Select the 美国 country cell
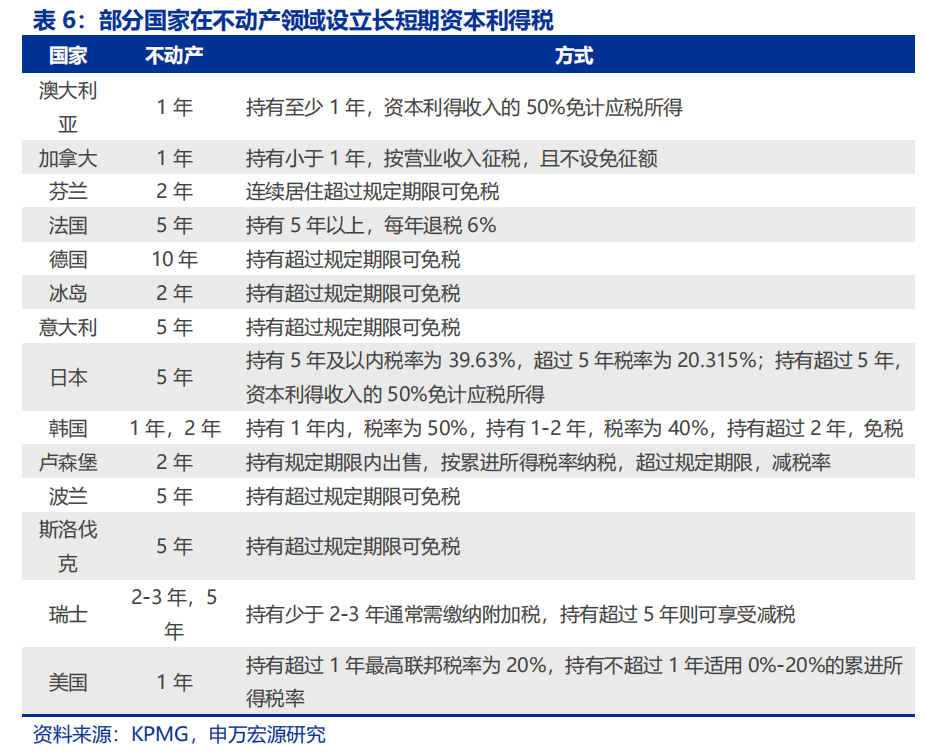 (x=68, y=682)
